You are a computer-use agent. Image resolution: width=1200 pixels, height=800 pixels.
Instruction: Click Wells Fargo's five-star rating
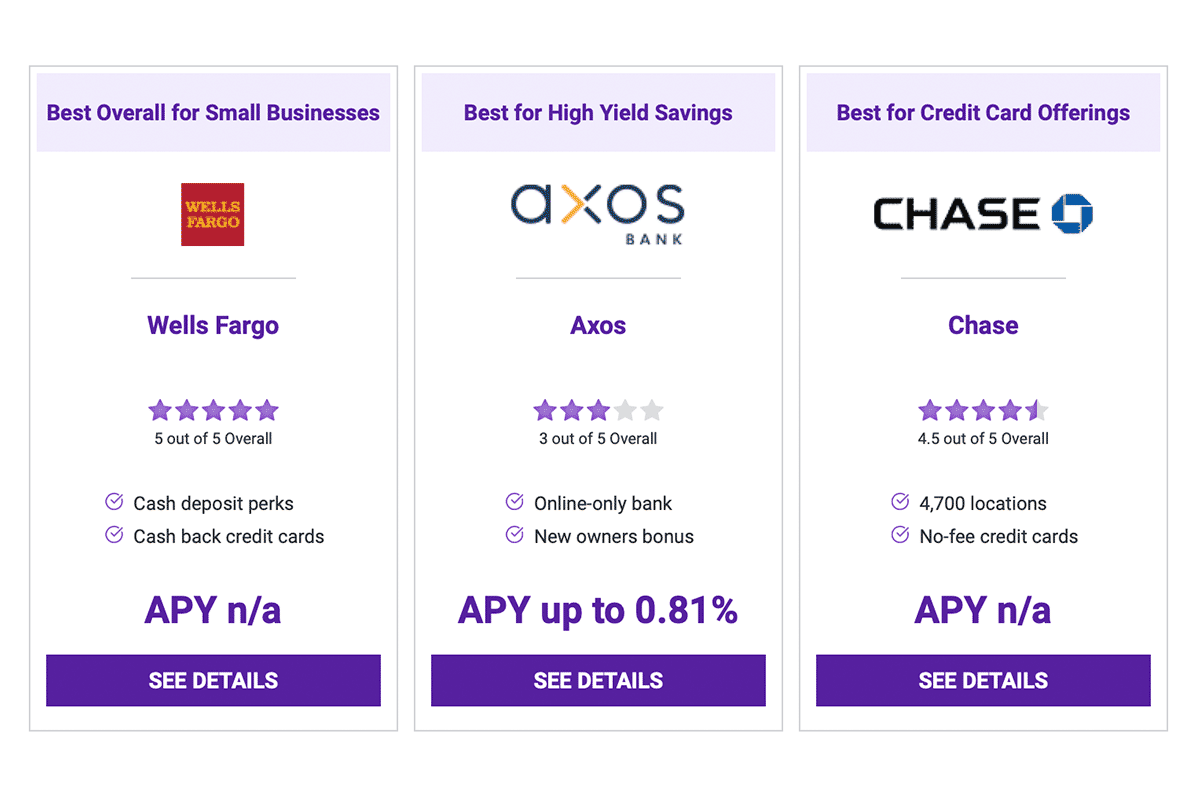coord(213,410)
